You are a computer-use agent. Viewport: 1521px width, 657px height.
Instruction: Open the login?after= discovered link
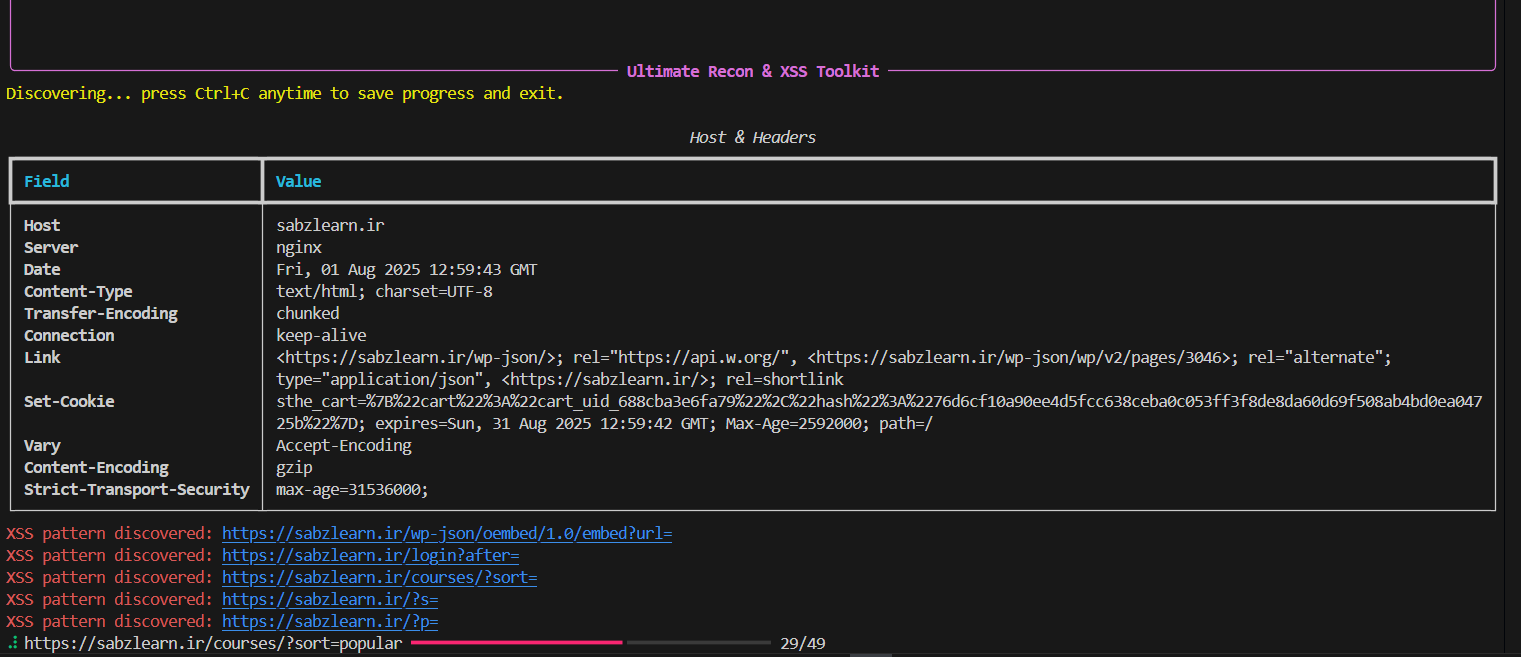tap(371, 556)
